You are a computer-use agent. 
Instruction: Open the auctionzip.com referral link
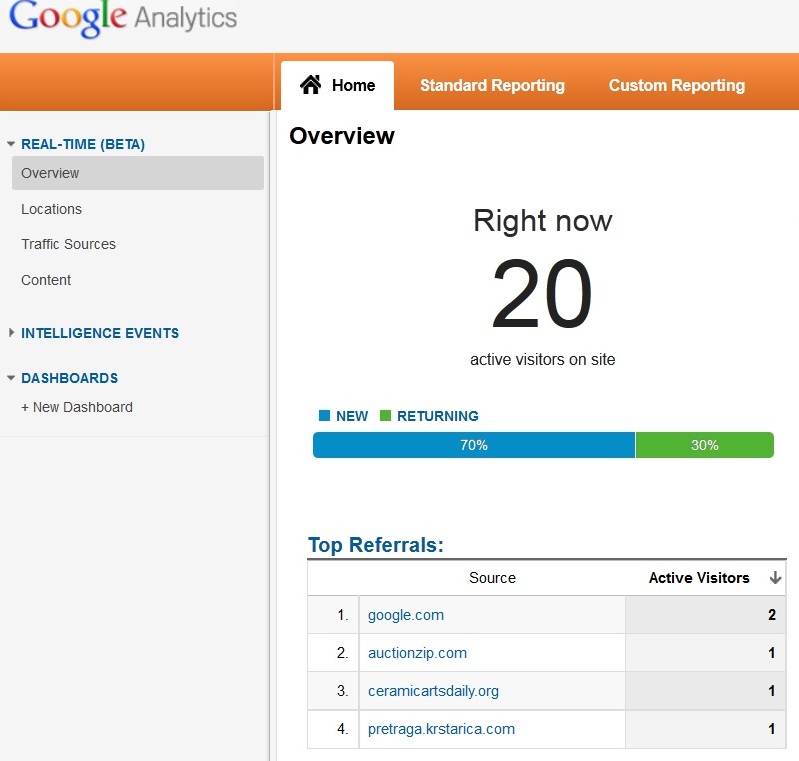[417, 653]
